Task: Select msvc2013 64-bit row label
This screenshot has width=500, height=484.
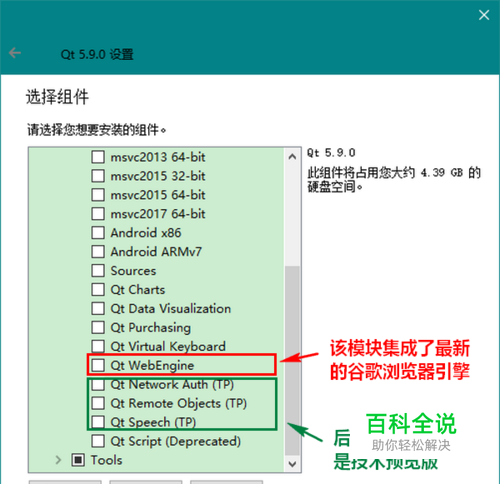Action: point(158,157)
